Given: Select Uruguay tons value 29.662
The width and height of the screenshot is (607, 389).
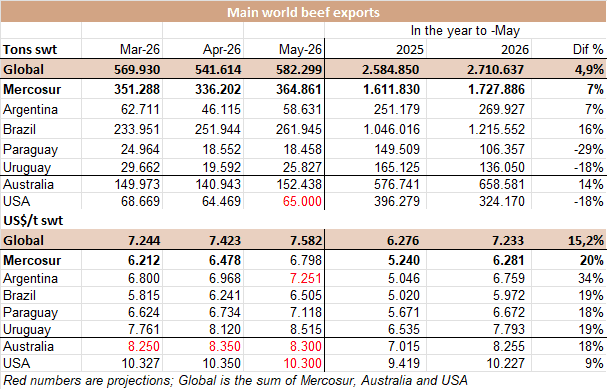Looking at the screenshot, I should (x=140, y=167).
